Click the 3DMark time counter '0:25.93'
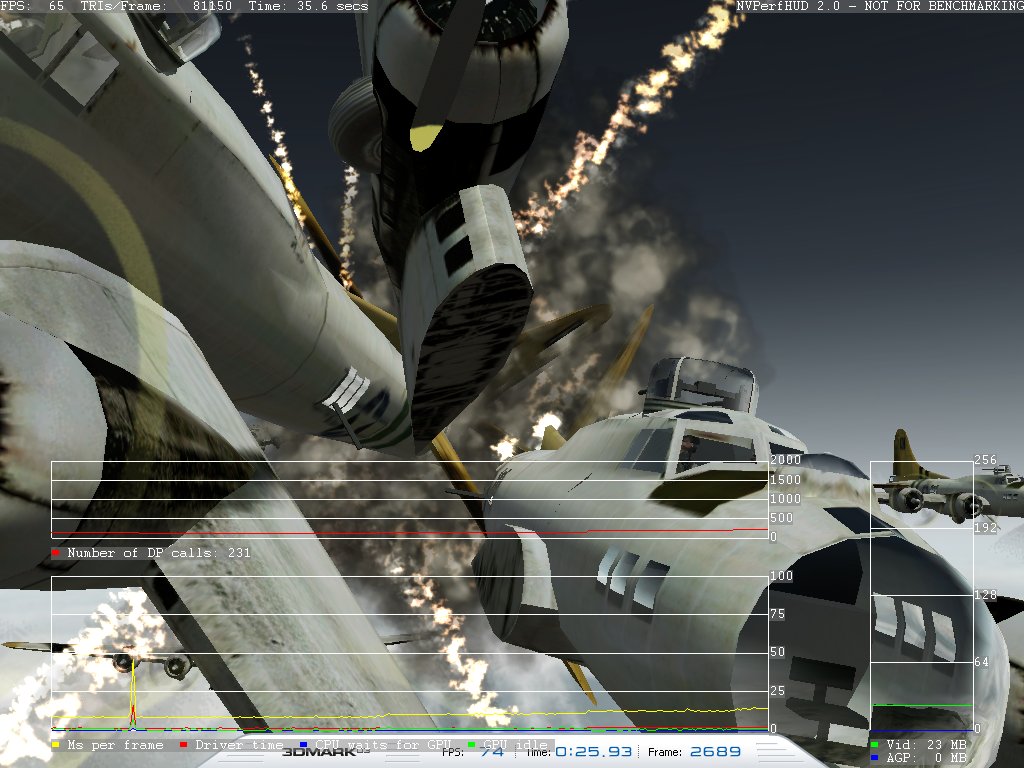Screen dimensions: 1024x768 (x=594, y=752)
